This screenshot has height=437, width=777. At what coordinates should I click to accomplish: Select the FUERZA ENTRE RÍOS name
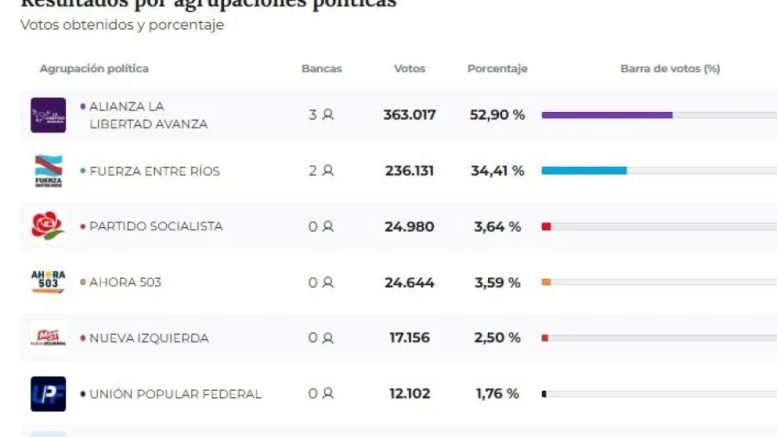tap(154, 171)
